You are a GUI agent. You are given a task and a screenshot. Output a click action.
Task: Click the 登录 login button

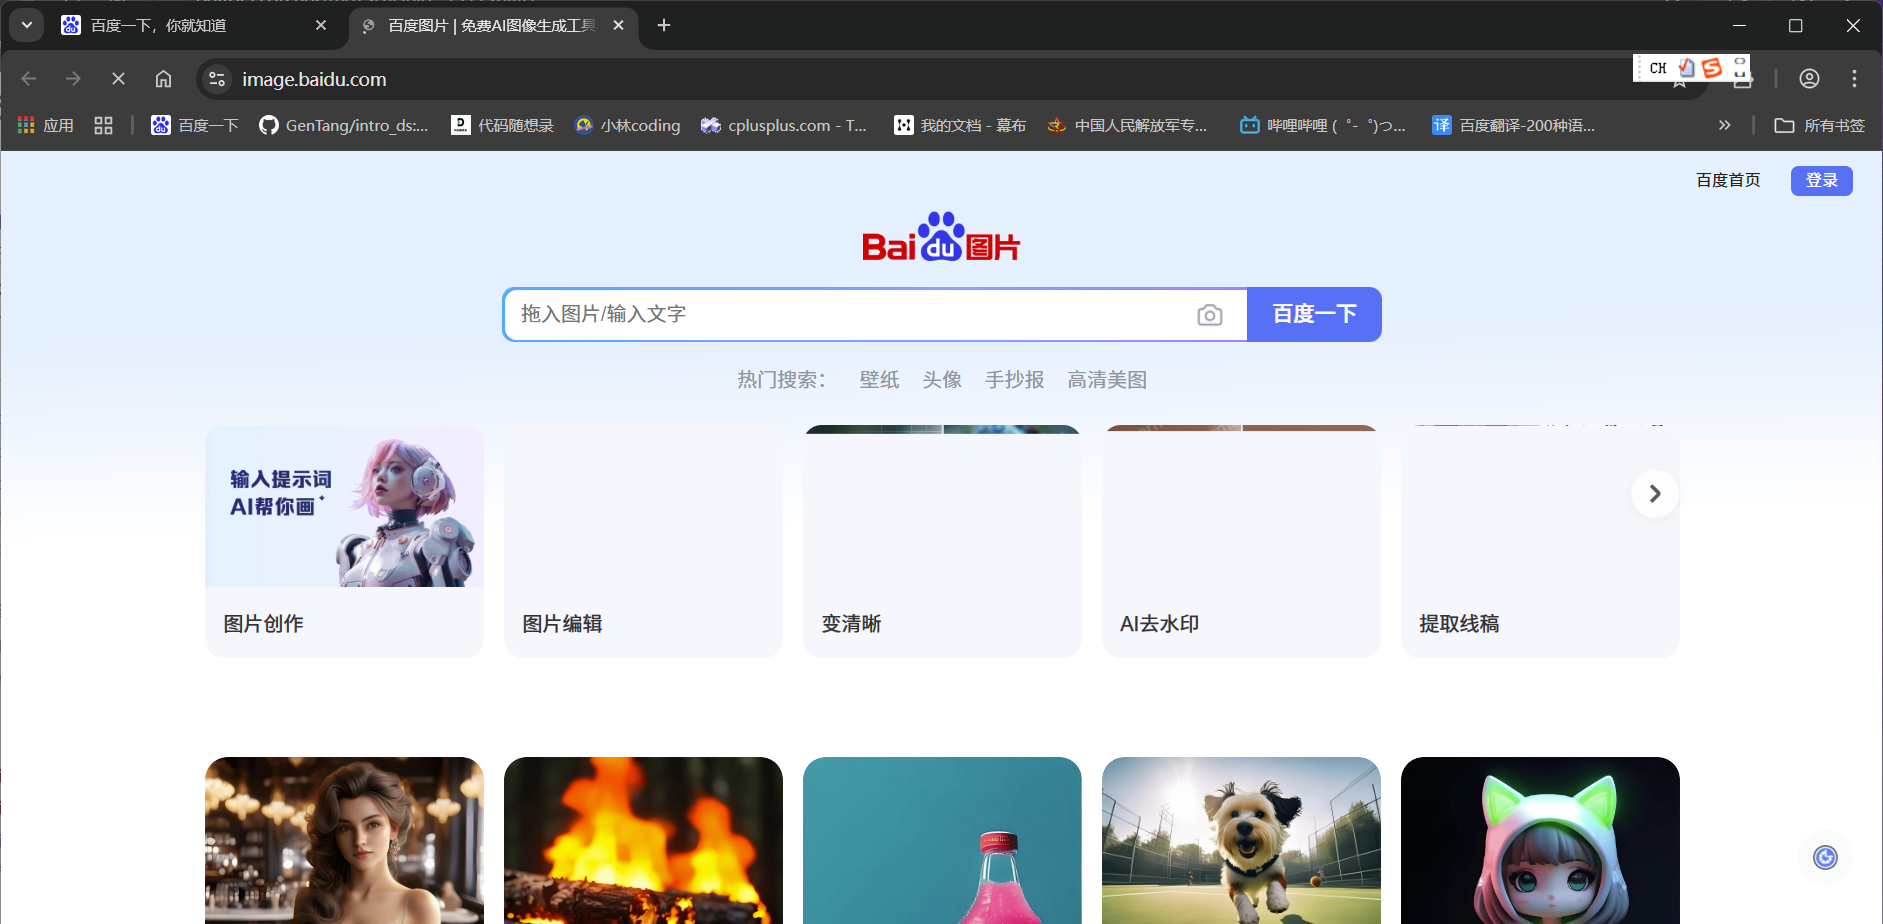(1821, 180)
